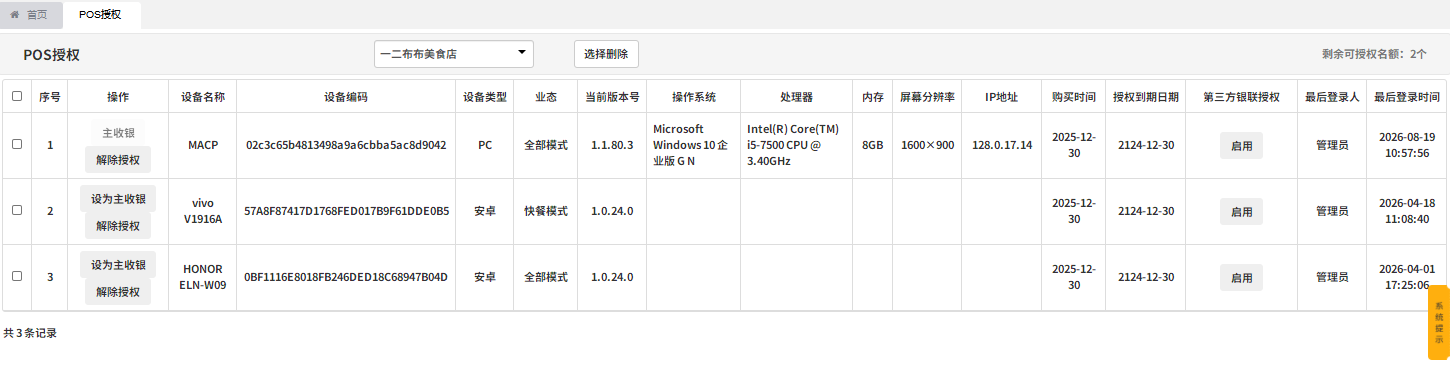Click the 购买时间 column header
This screenshot has height=377, width=1450.
pyautogui.click(x=1073, y=97)
